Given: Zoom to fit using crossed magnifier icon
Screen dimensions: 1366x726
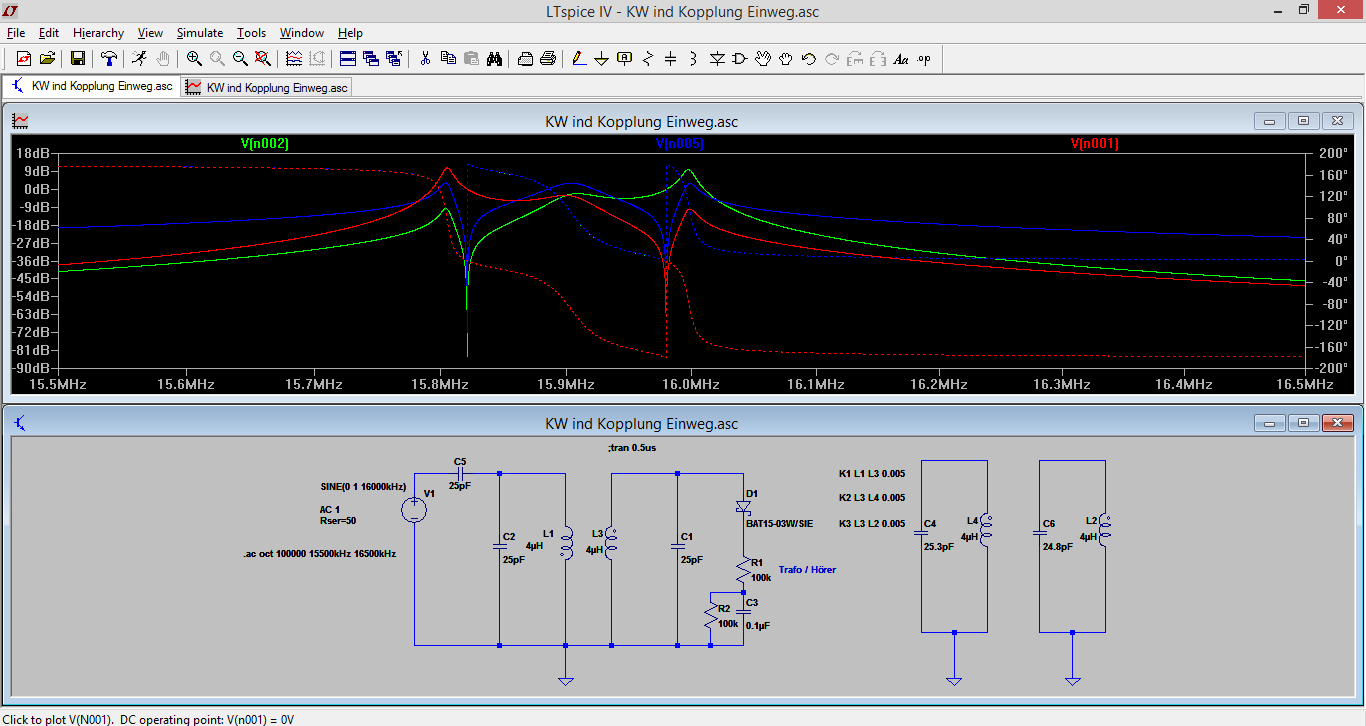Looking at the screenshot, I should click(x=263, y=59).
